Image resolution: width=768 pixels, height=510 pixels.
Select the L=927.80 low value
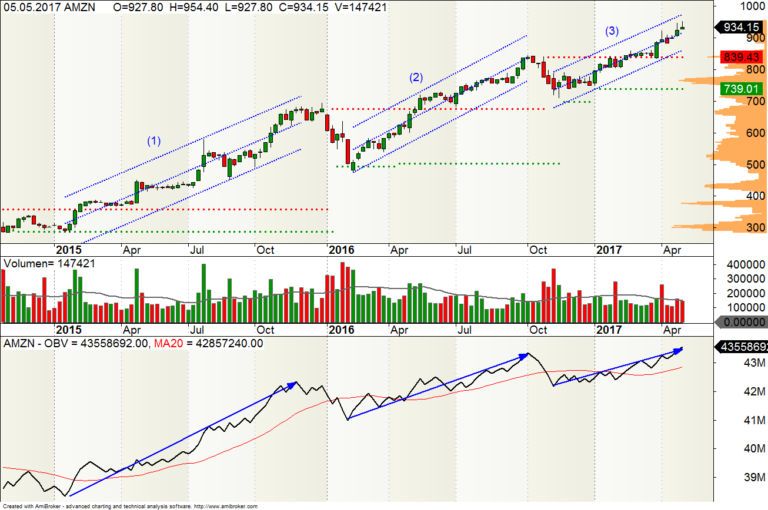pos(248,7)
